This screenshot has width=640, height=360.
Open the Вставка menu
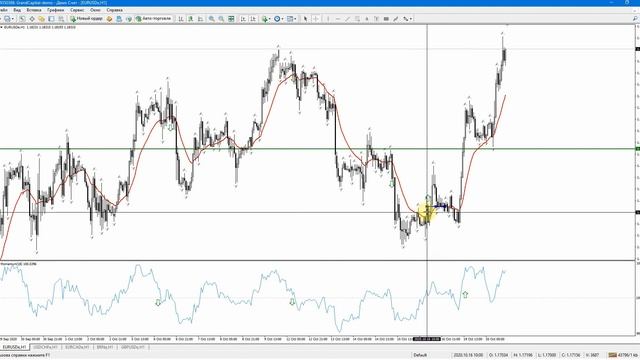coord(33,10)
